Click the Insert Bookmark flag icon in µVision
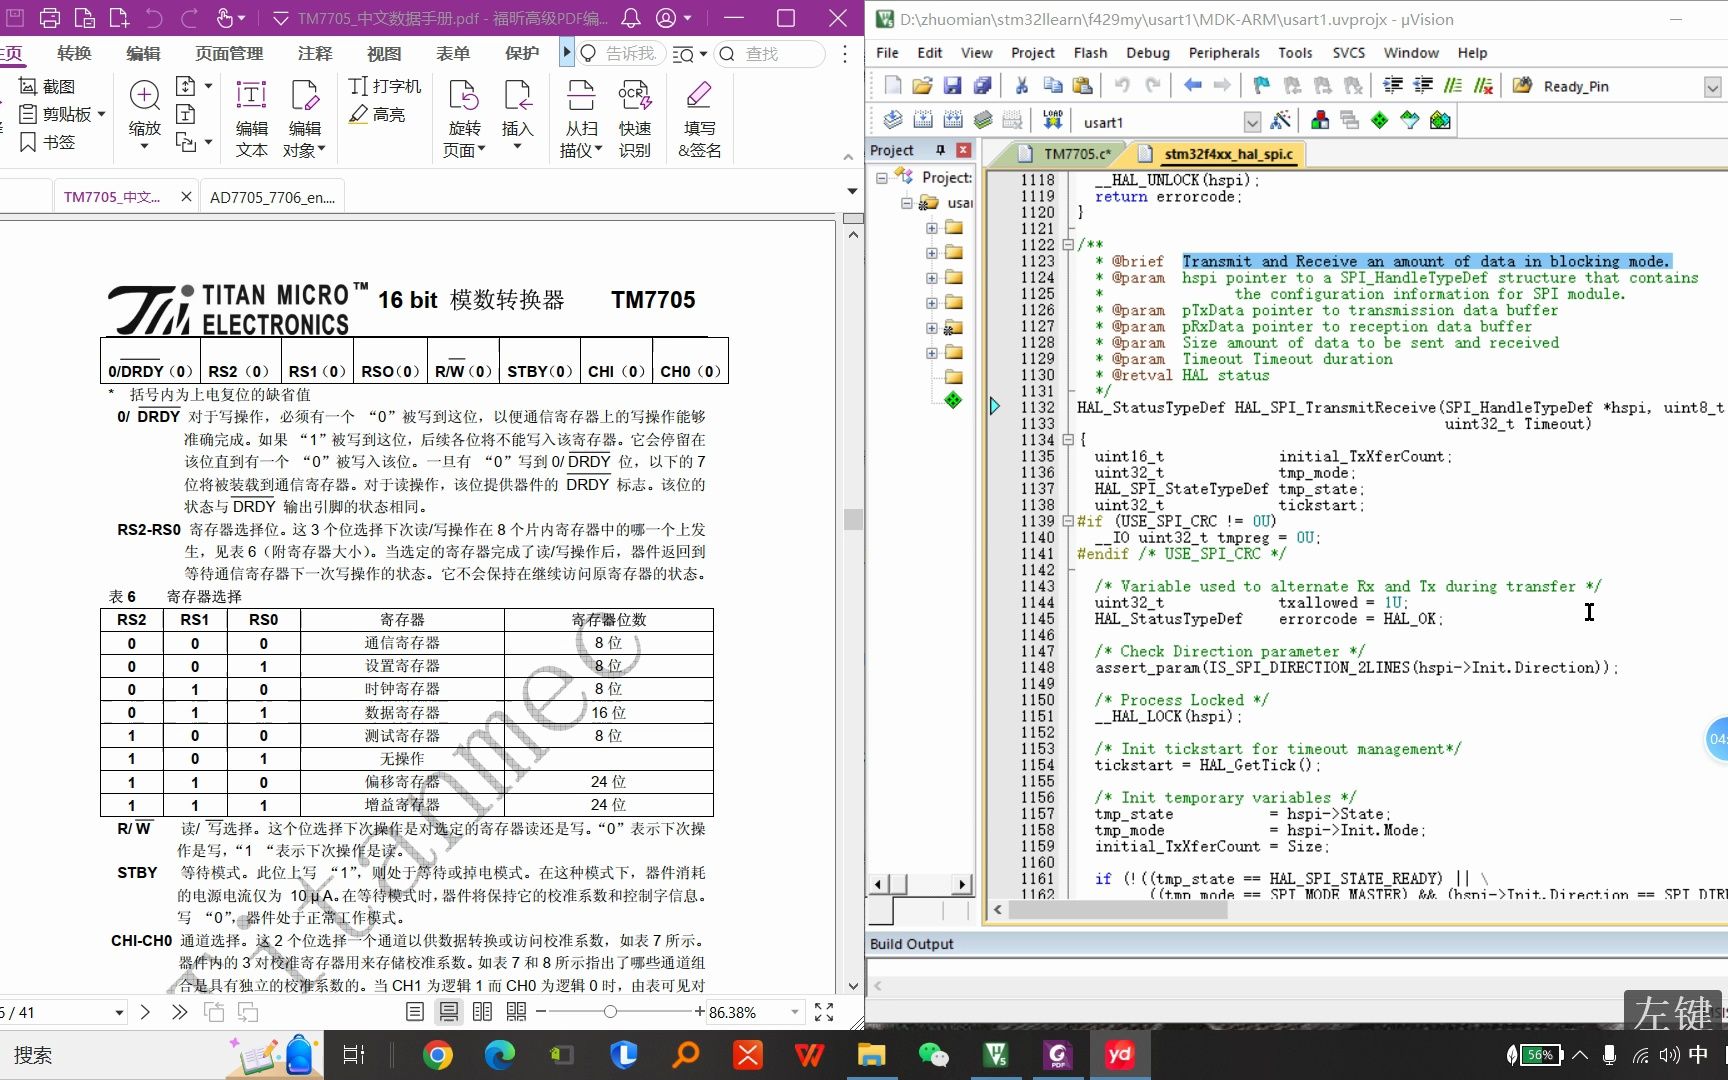1728x1080 pixels. (1261, 86)
